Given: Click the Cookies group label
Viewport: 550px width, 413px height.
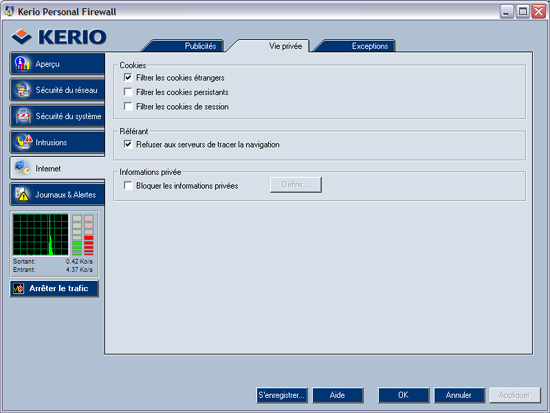Looking at the screenshot, I should pos(133,65).
